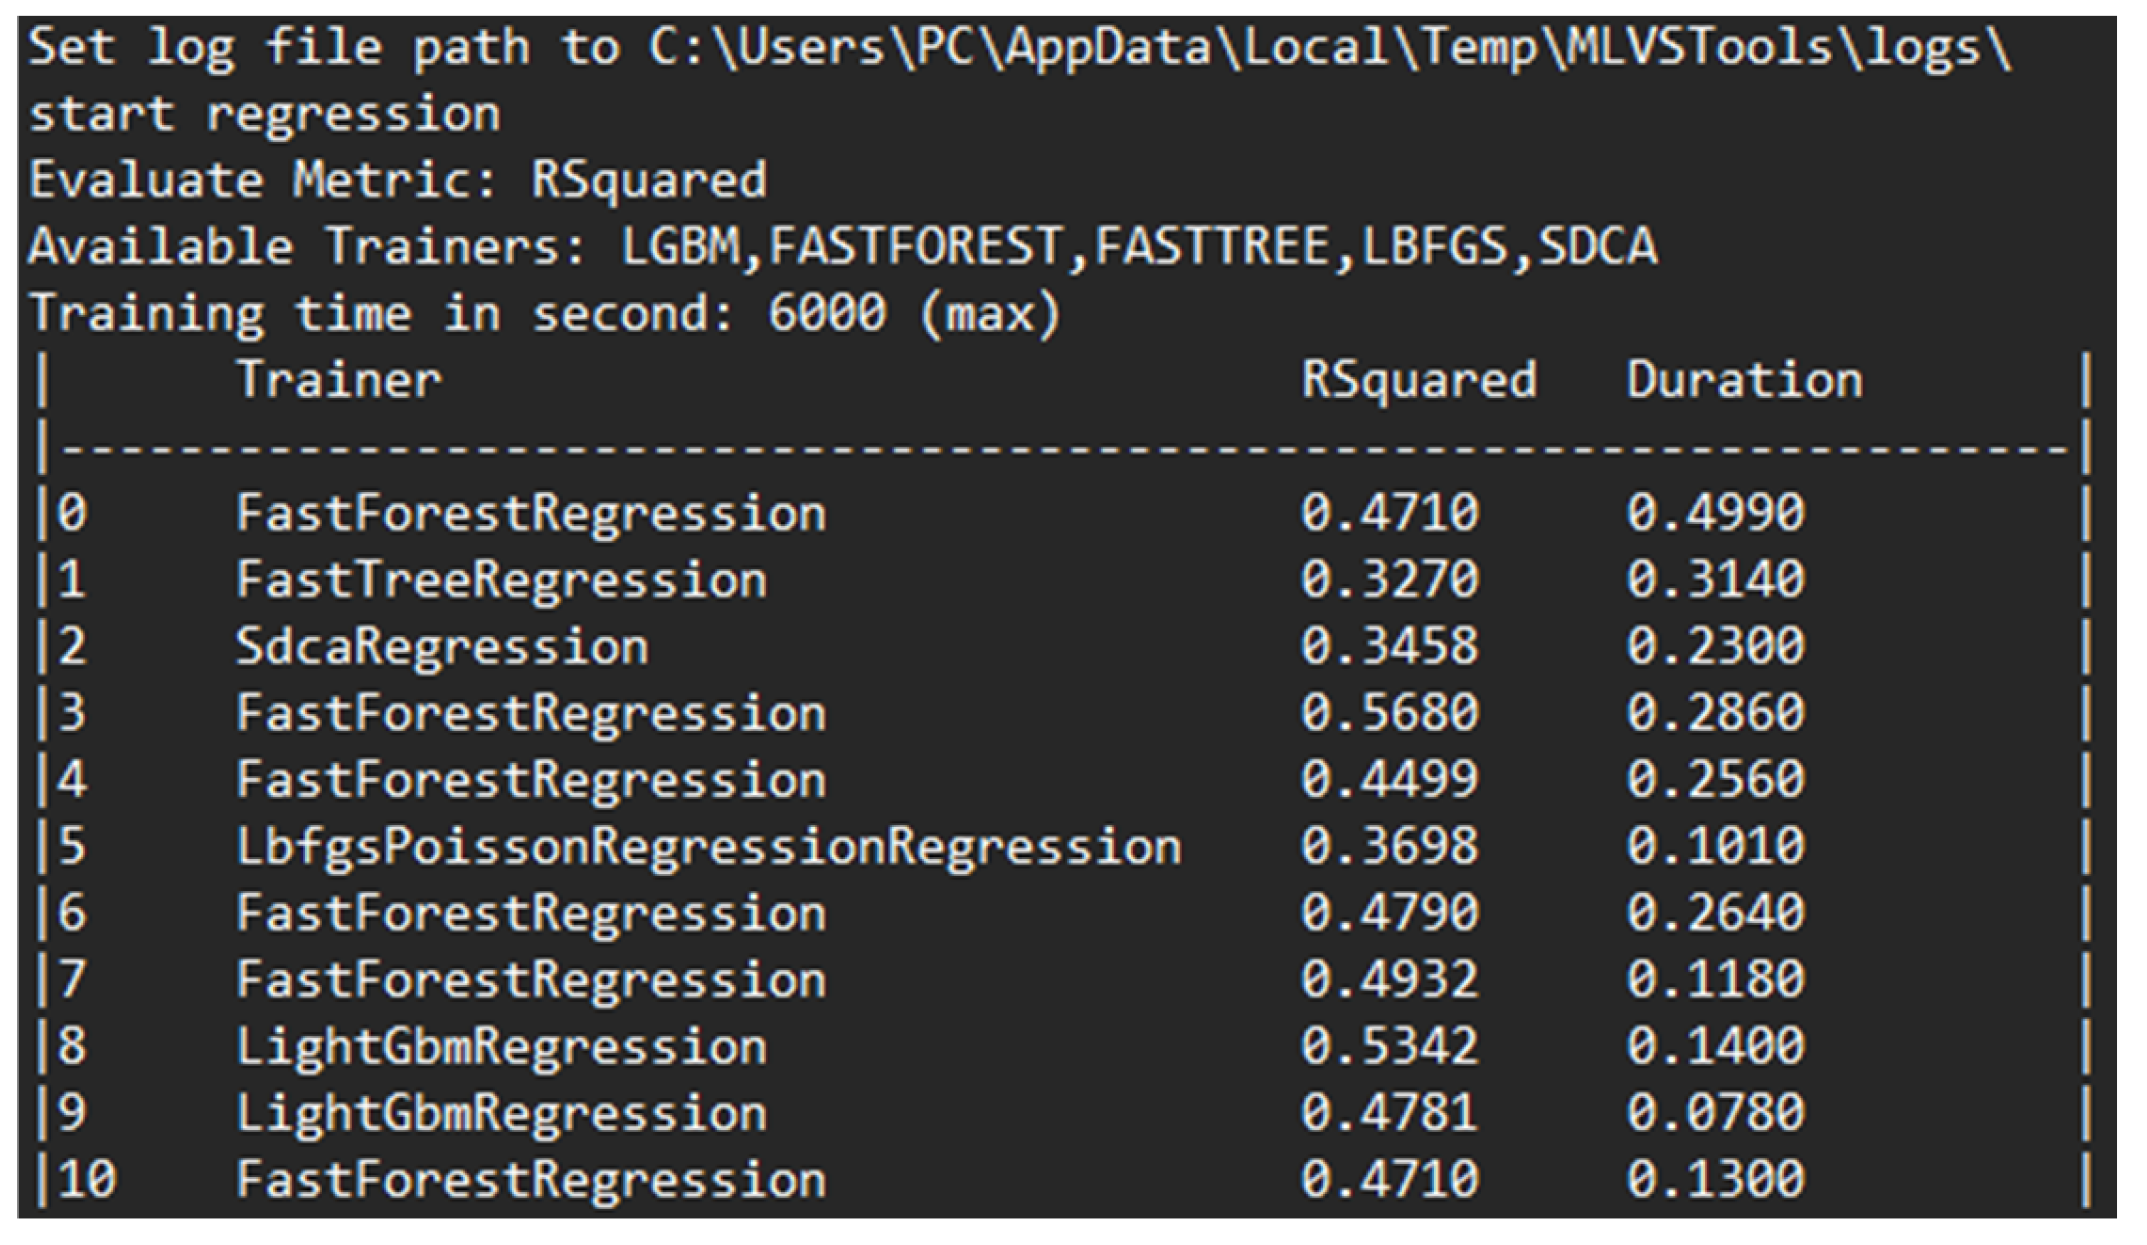Click the RSquared value 0.5680

click(x=1389, y=714)
